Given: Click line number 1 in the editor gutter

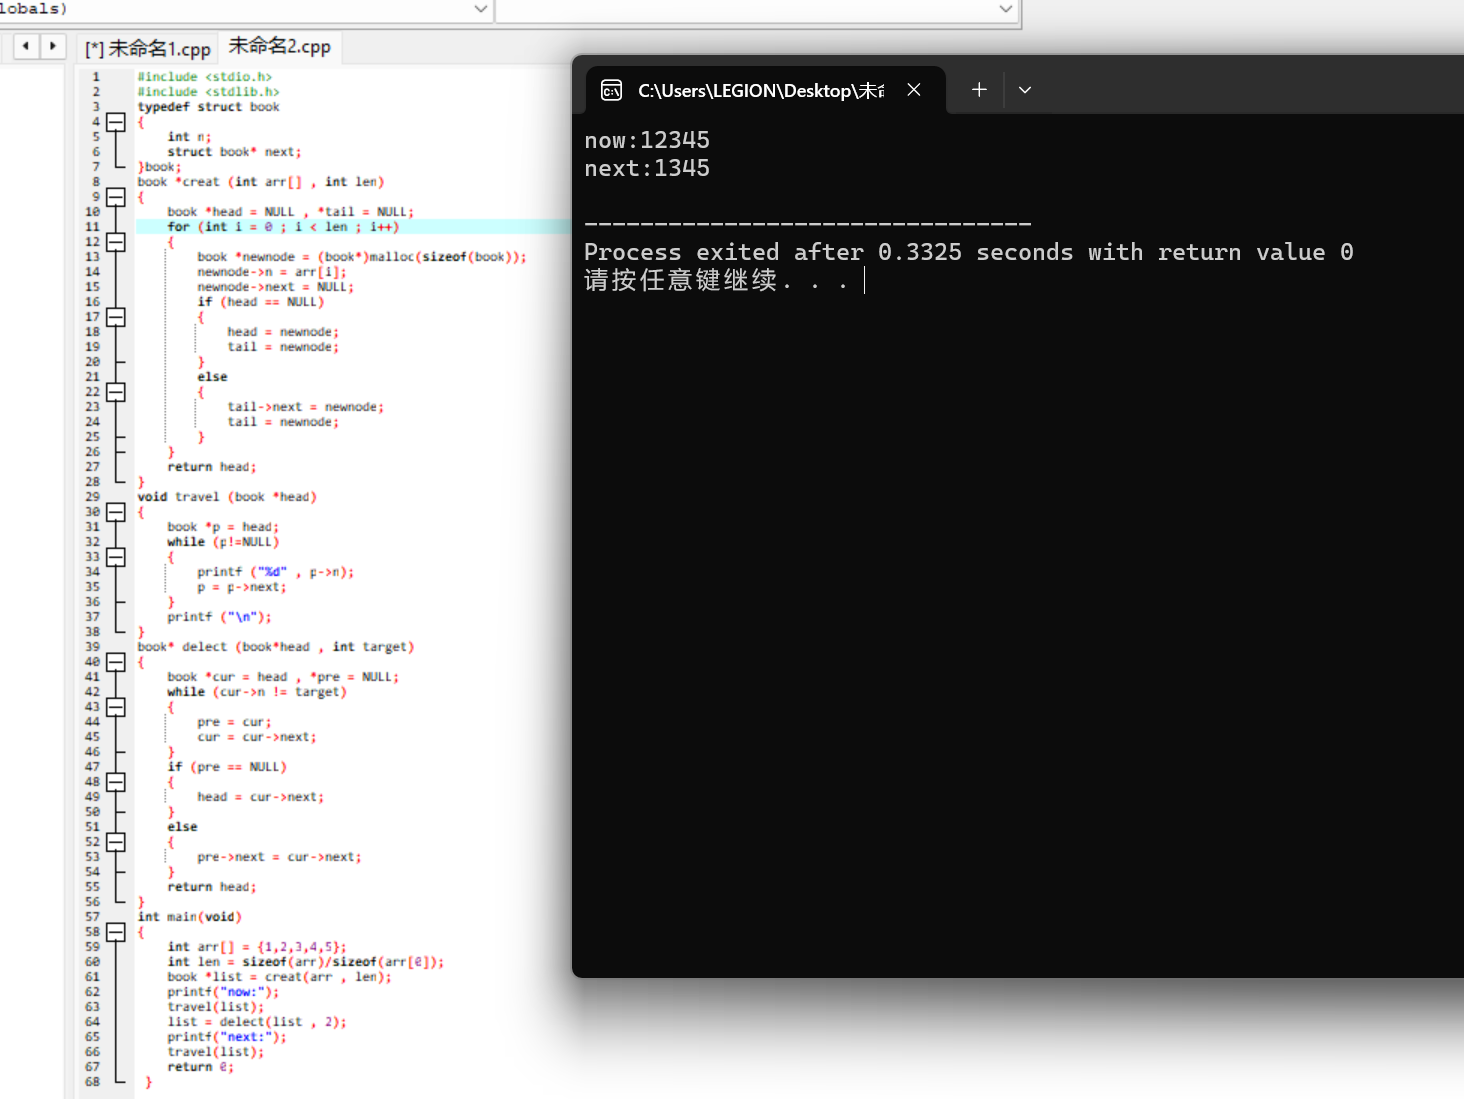Looking at the screenshot, I should click(96, 77).
